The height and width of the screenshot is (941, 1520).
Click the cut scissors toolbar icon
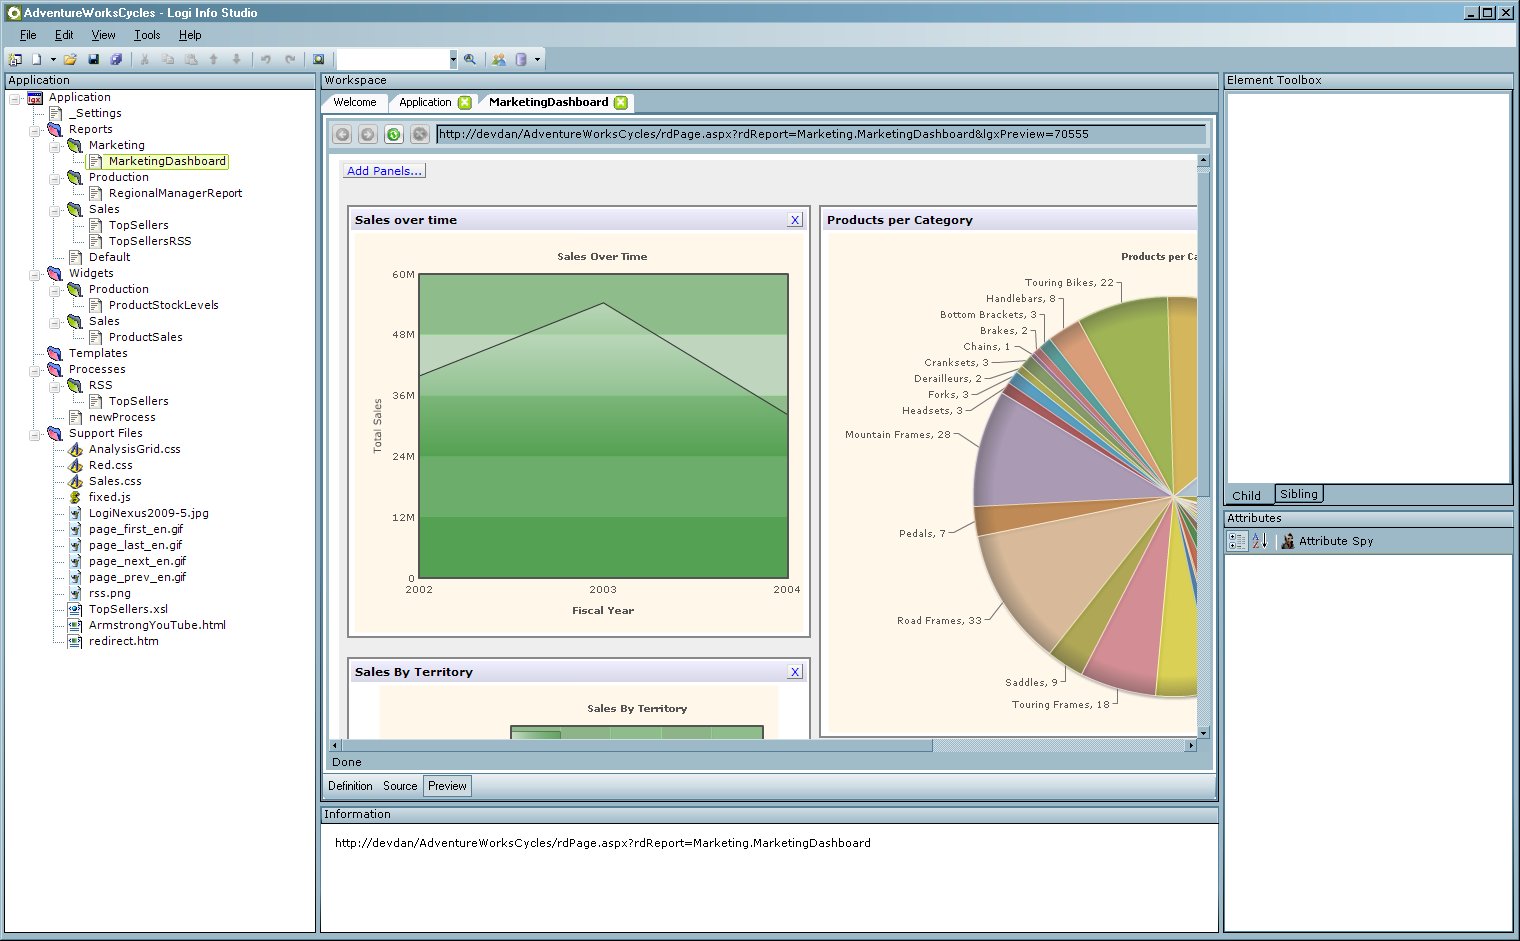pos(144,59)
